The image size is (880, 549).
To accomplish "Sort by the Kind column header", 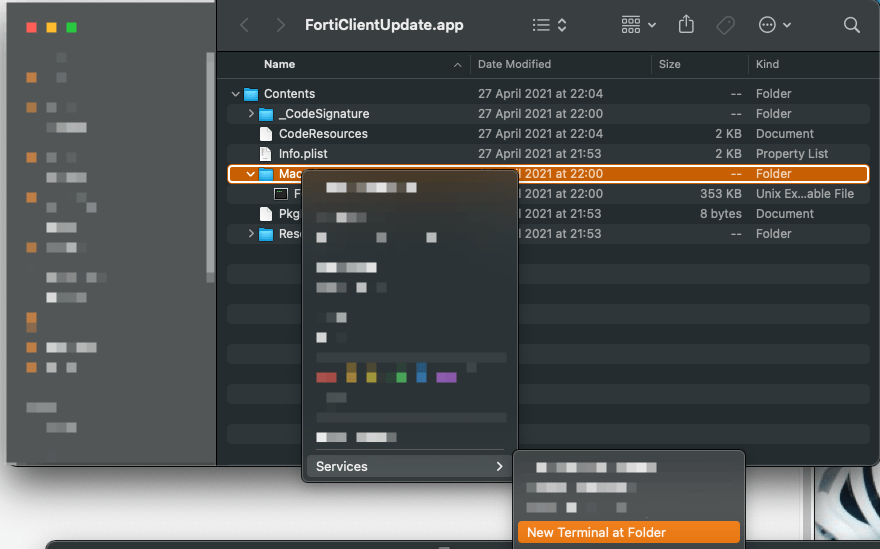I will (767, 65).
